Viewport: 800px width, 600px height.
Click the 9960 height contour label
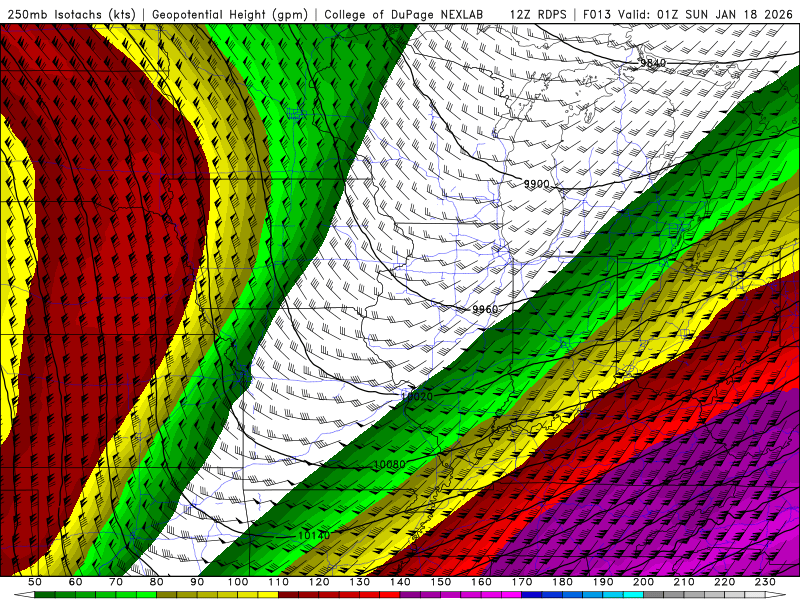485,310
